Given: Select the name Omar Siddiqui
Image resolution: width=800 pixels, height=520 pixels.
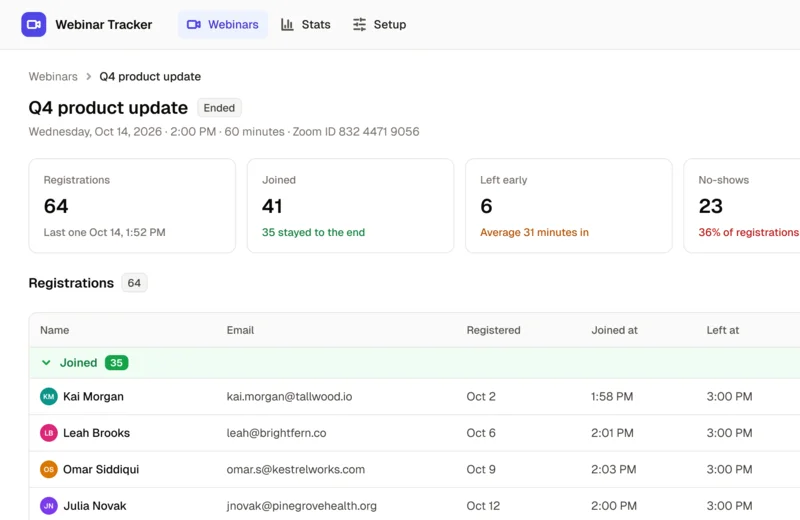Looking at the screenshot, I should pyautogui.click(x=101, y=469).
